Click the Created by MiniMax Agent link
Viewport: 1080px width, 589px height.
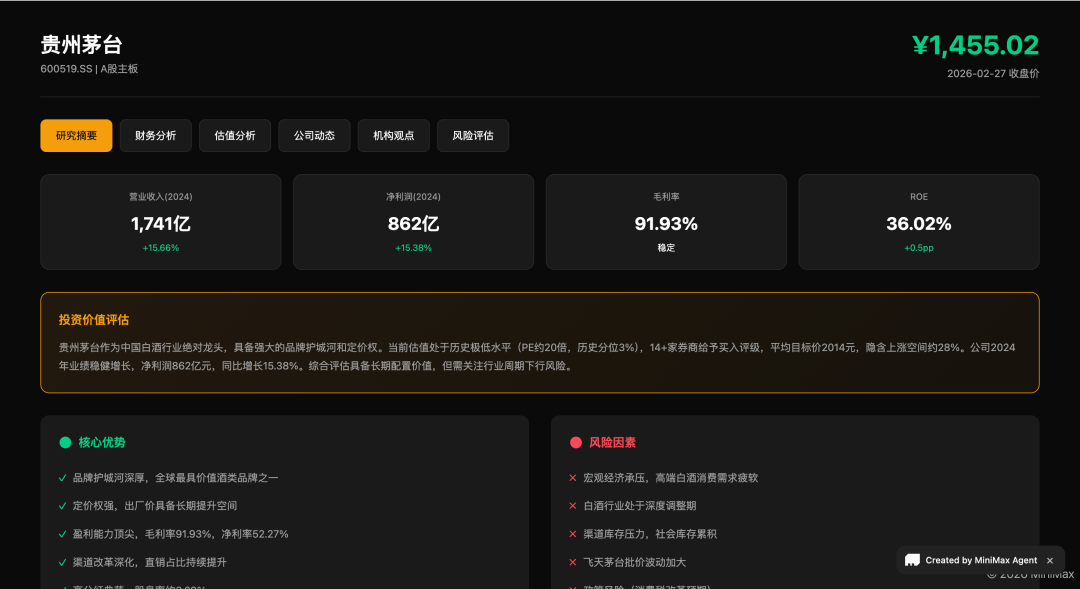pos(981,560)
